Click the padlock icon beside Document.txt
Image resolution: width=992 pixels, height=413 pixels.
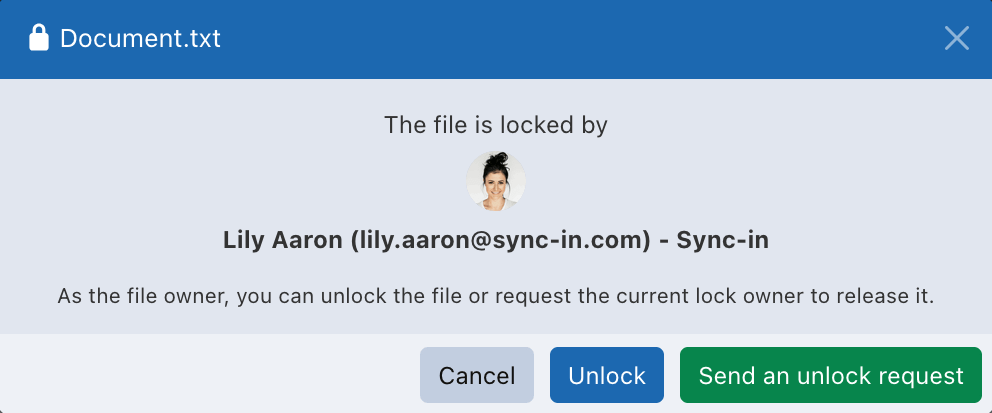tap(39, 39)
